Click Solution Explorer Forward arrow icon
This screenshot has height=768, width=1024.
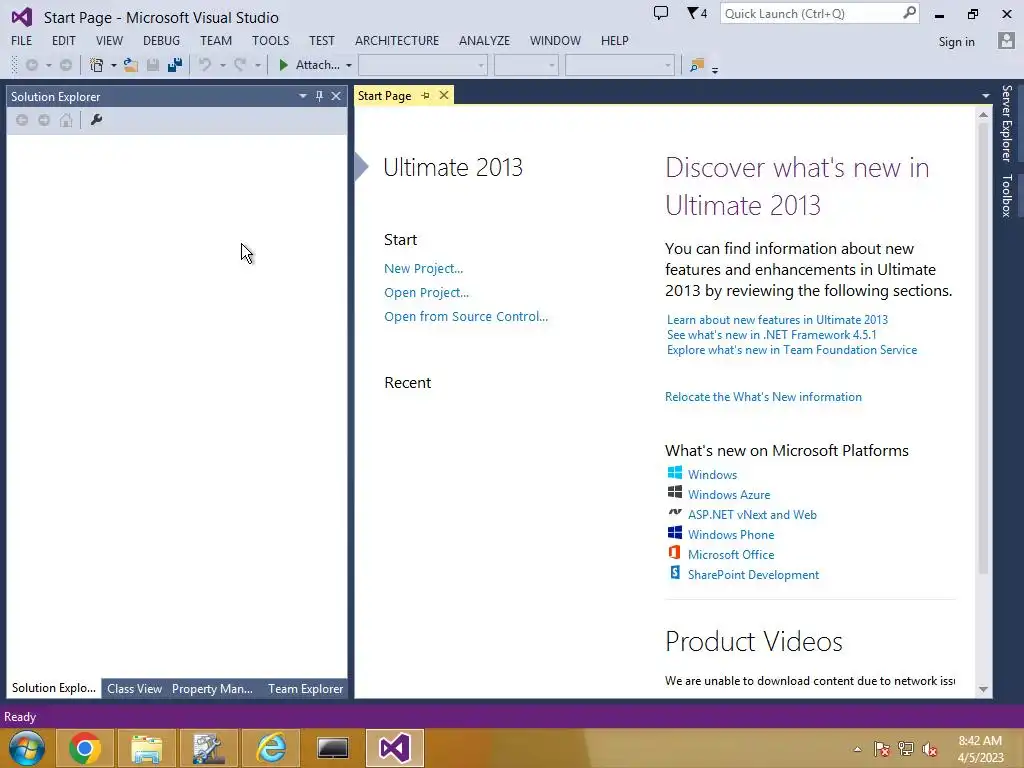44,120
